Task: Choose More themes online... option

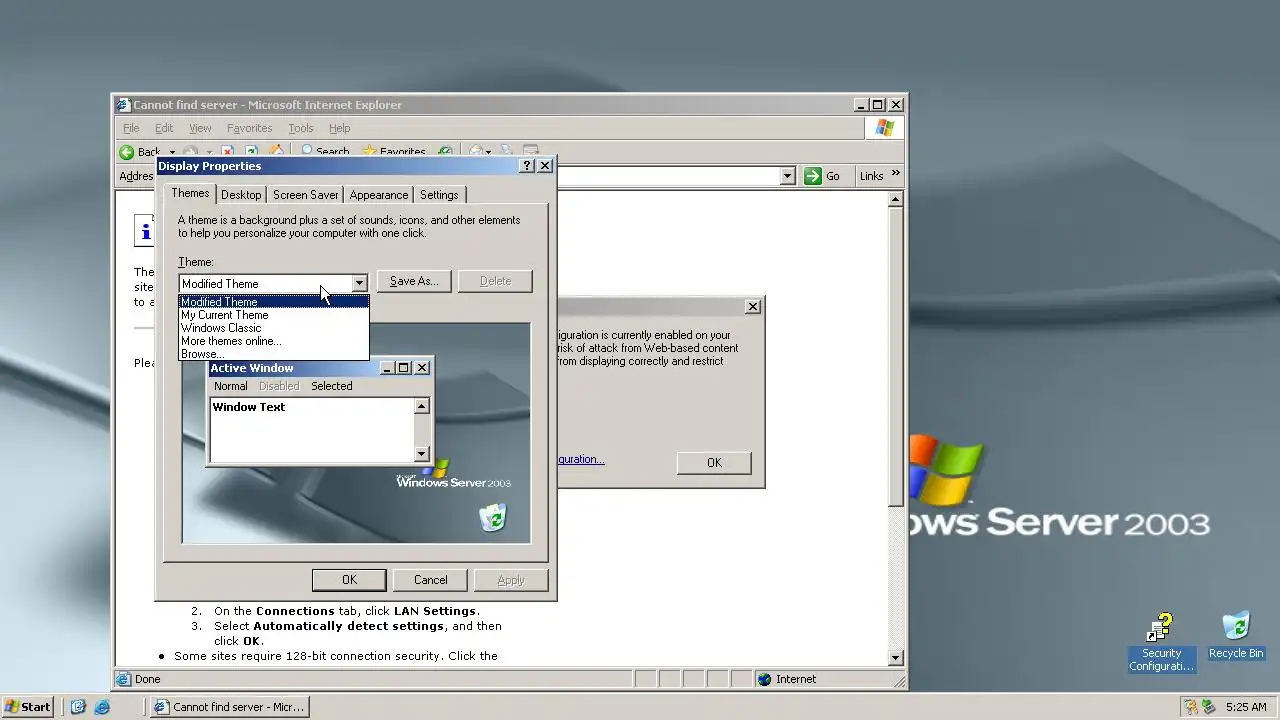Action: 274,341
